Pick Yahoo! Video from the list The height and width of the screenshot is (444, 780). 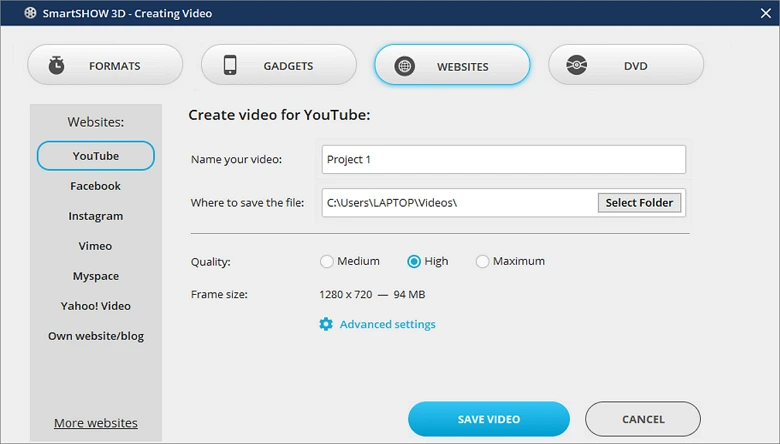click(x=96, y=306)
